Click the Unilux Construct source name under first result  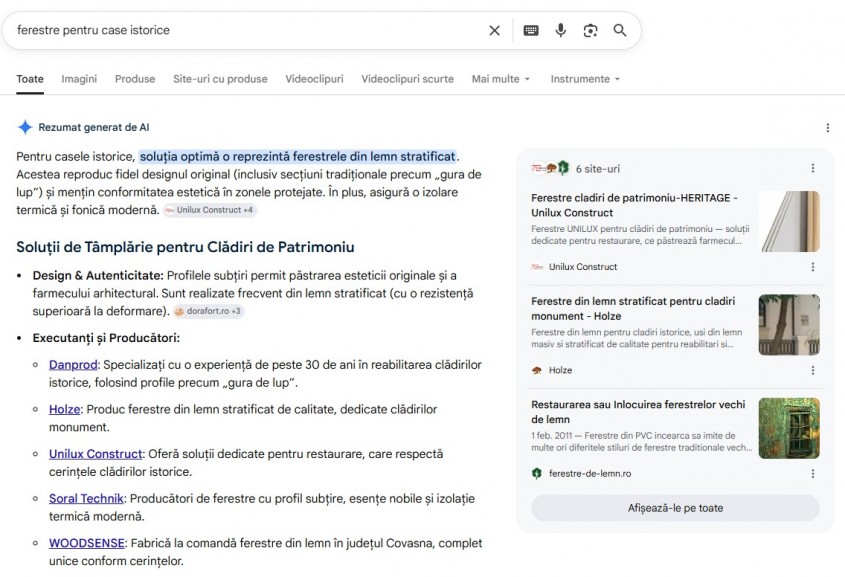(x=583, y=267)
